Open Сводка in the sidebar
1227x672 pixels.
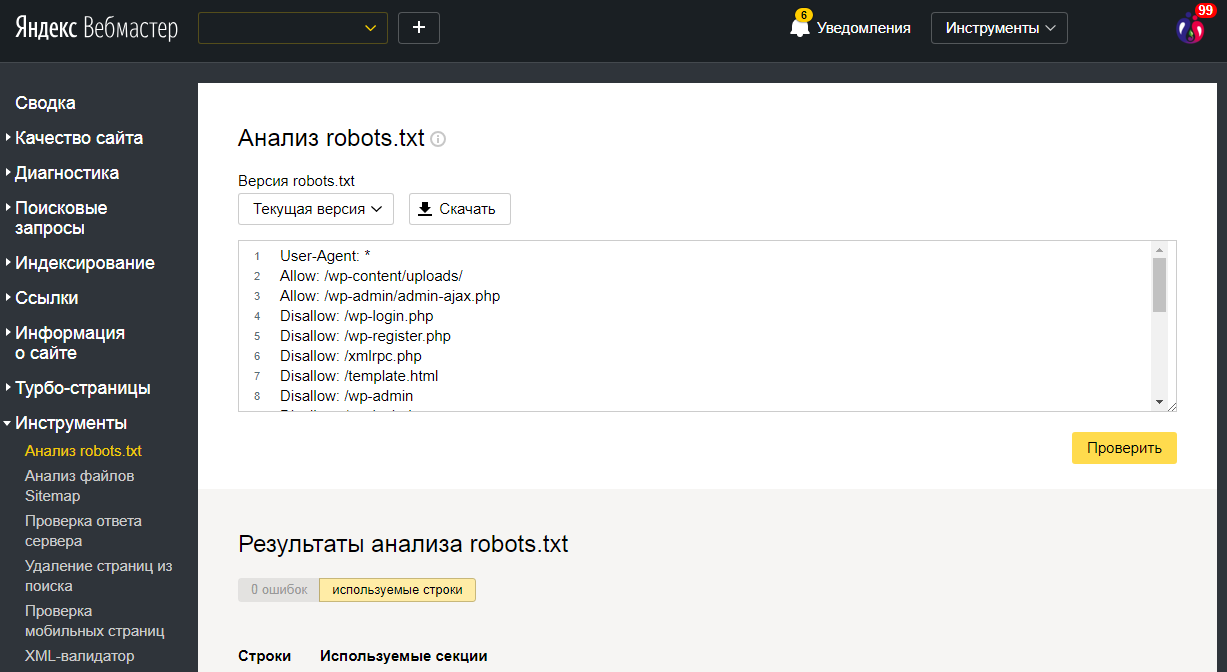(45, 103)
